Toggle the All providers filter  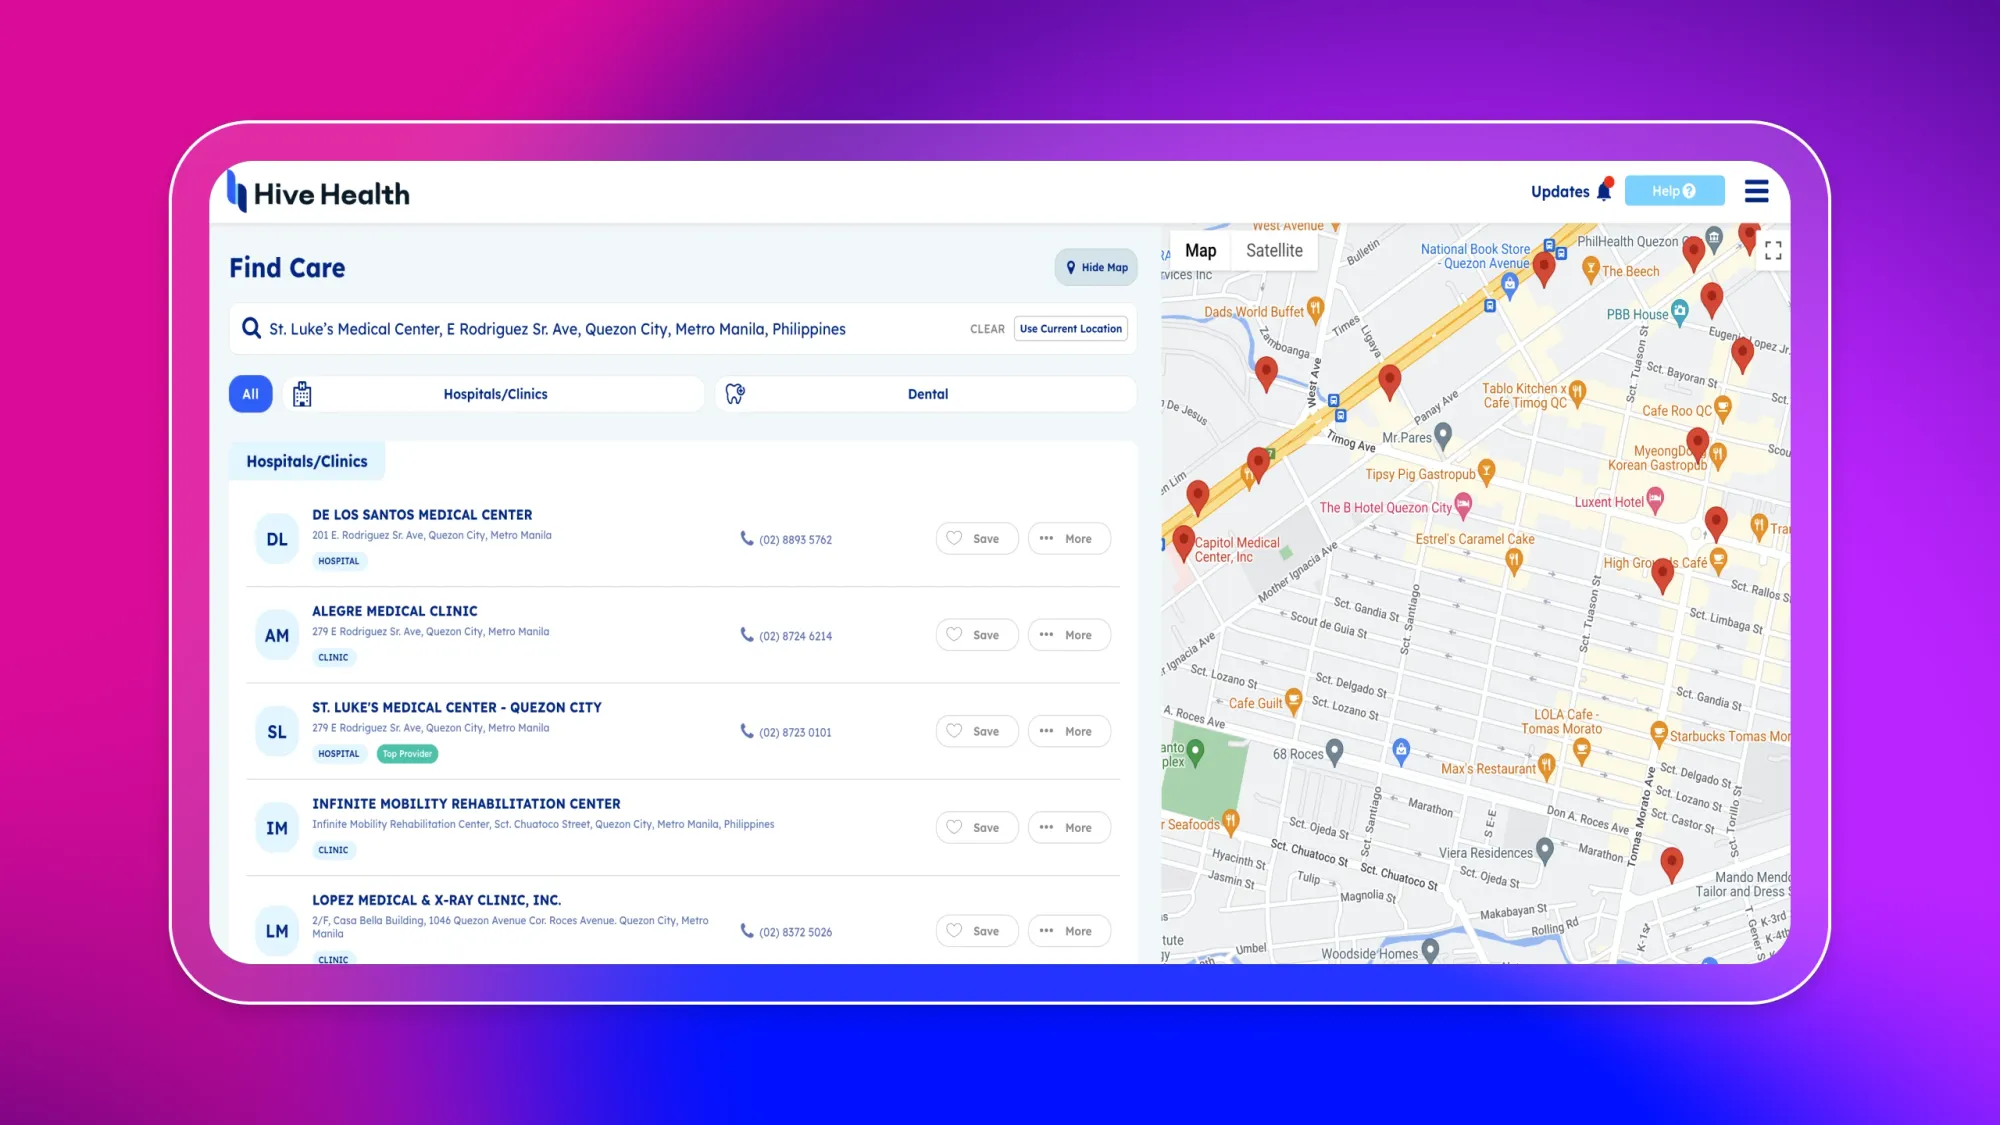[x=250, y=393]
